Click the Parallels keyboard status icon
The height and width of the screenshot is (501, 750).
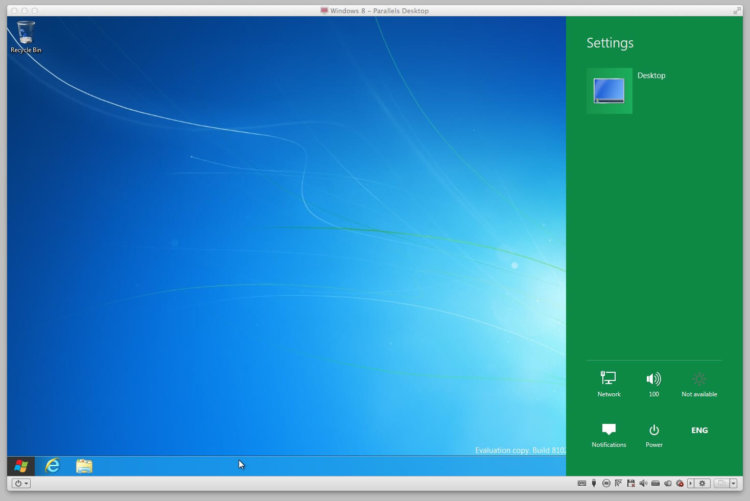click(x=582, y=483)
